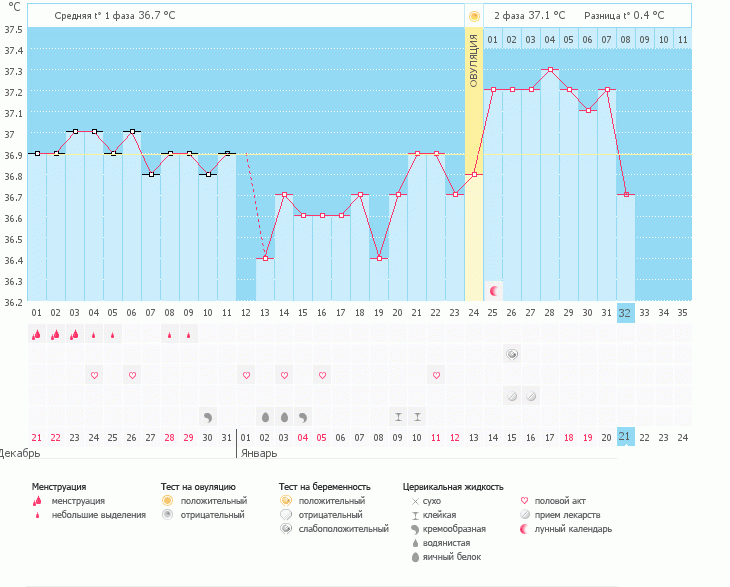Click the 'Менструация' legend heading
Viewport: 730px width, 587px height.
(x=59, y=487)
